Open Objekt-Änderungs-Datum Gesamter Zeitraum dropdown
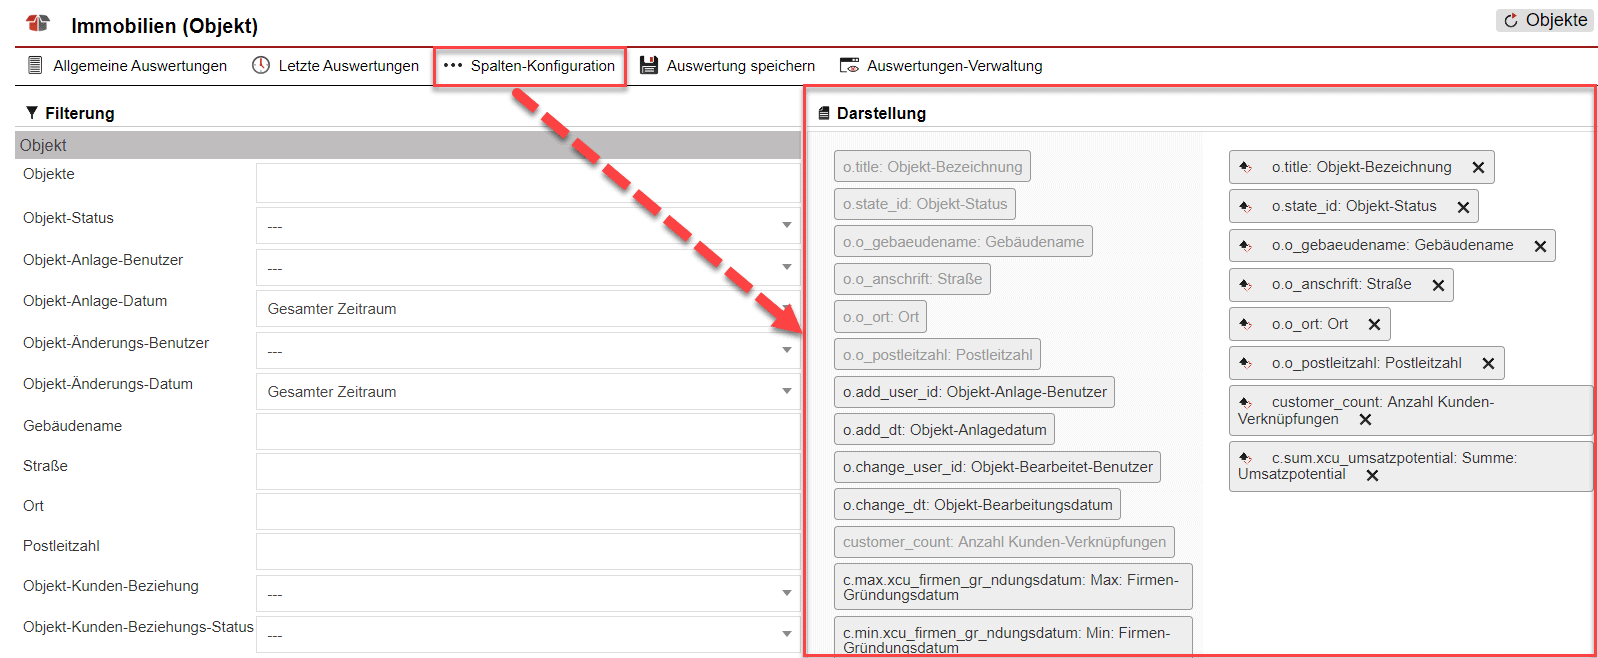This screenshot has width=1598, height=658. click(528, 392)
